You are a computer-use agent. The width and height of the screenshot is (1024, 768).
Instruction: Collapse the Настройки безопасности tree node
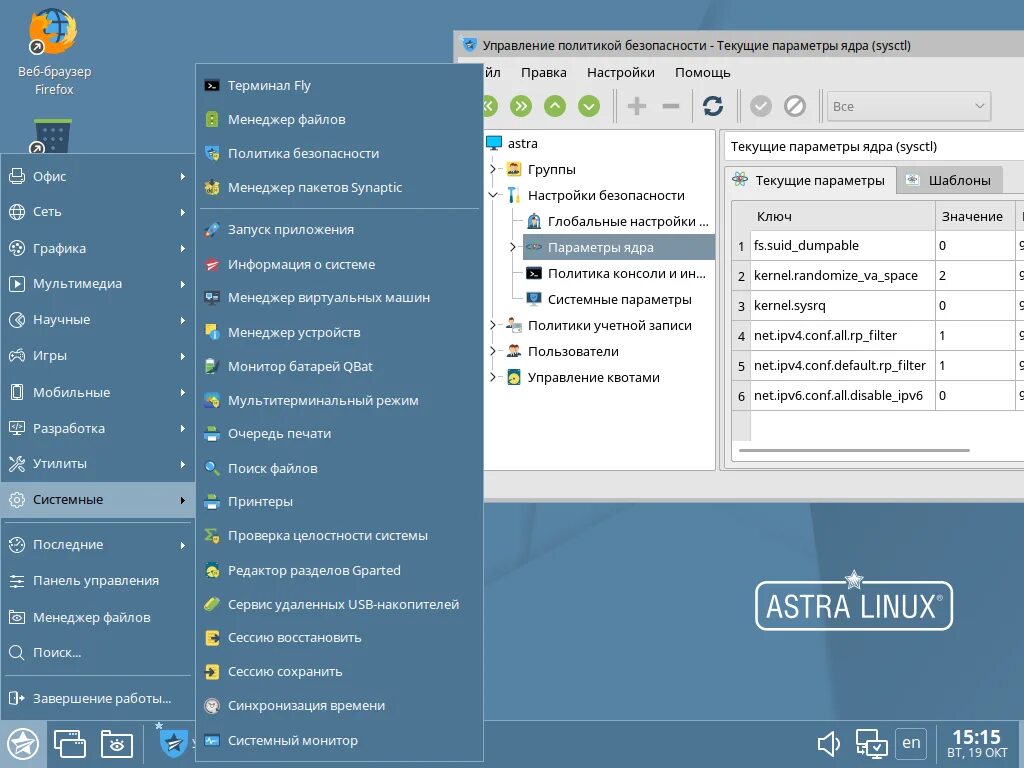[x=493, y=195]
